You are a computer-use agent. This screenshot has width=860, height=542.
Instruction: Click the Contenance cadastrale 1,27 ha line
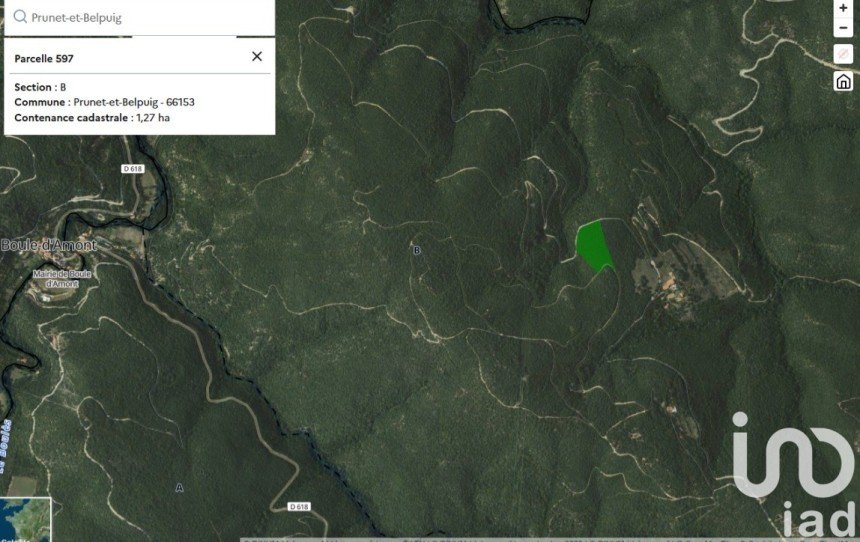coord(91,118)
